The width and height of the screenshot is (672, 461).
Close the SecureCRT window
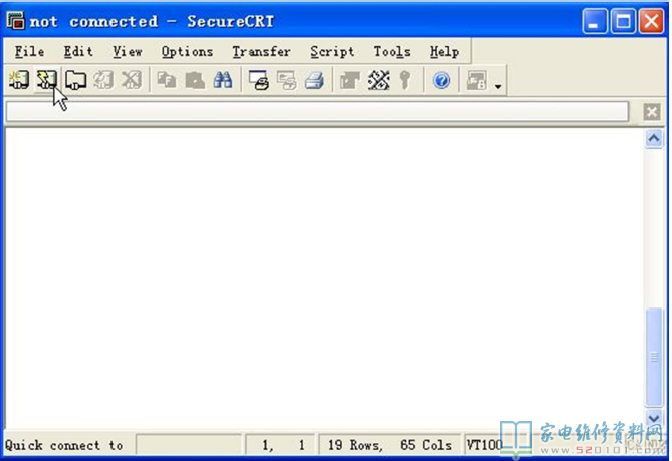651,21
